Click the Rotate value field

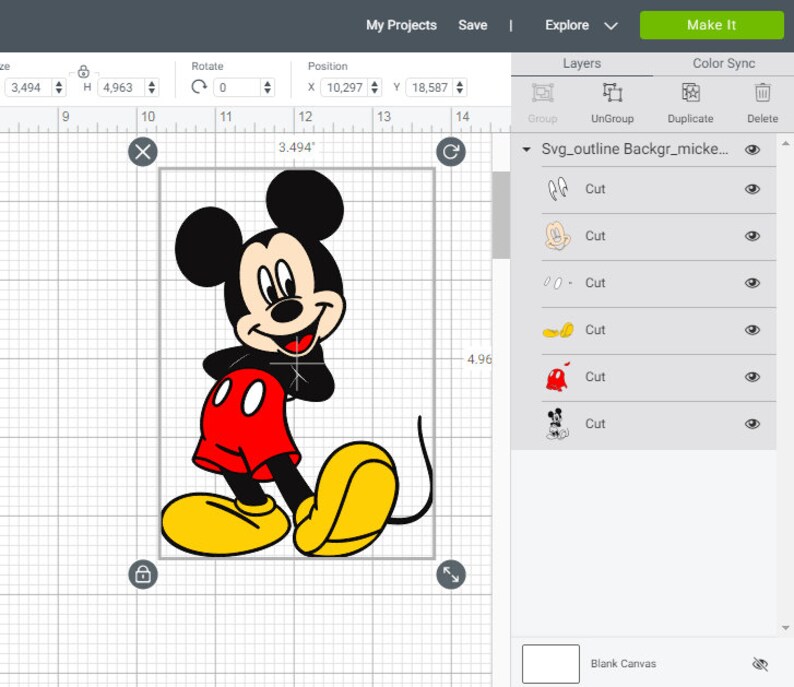click(x=236, y=88)
